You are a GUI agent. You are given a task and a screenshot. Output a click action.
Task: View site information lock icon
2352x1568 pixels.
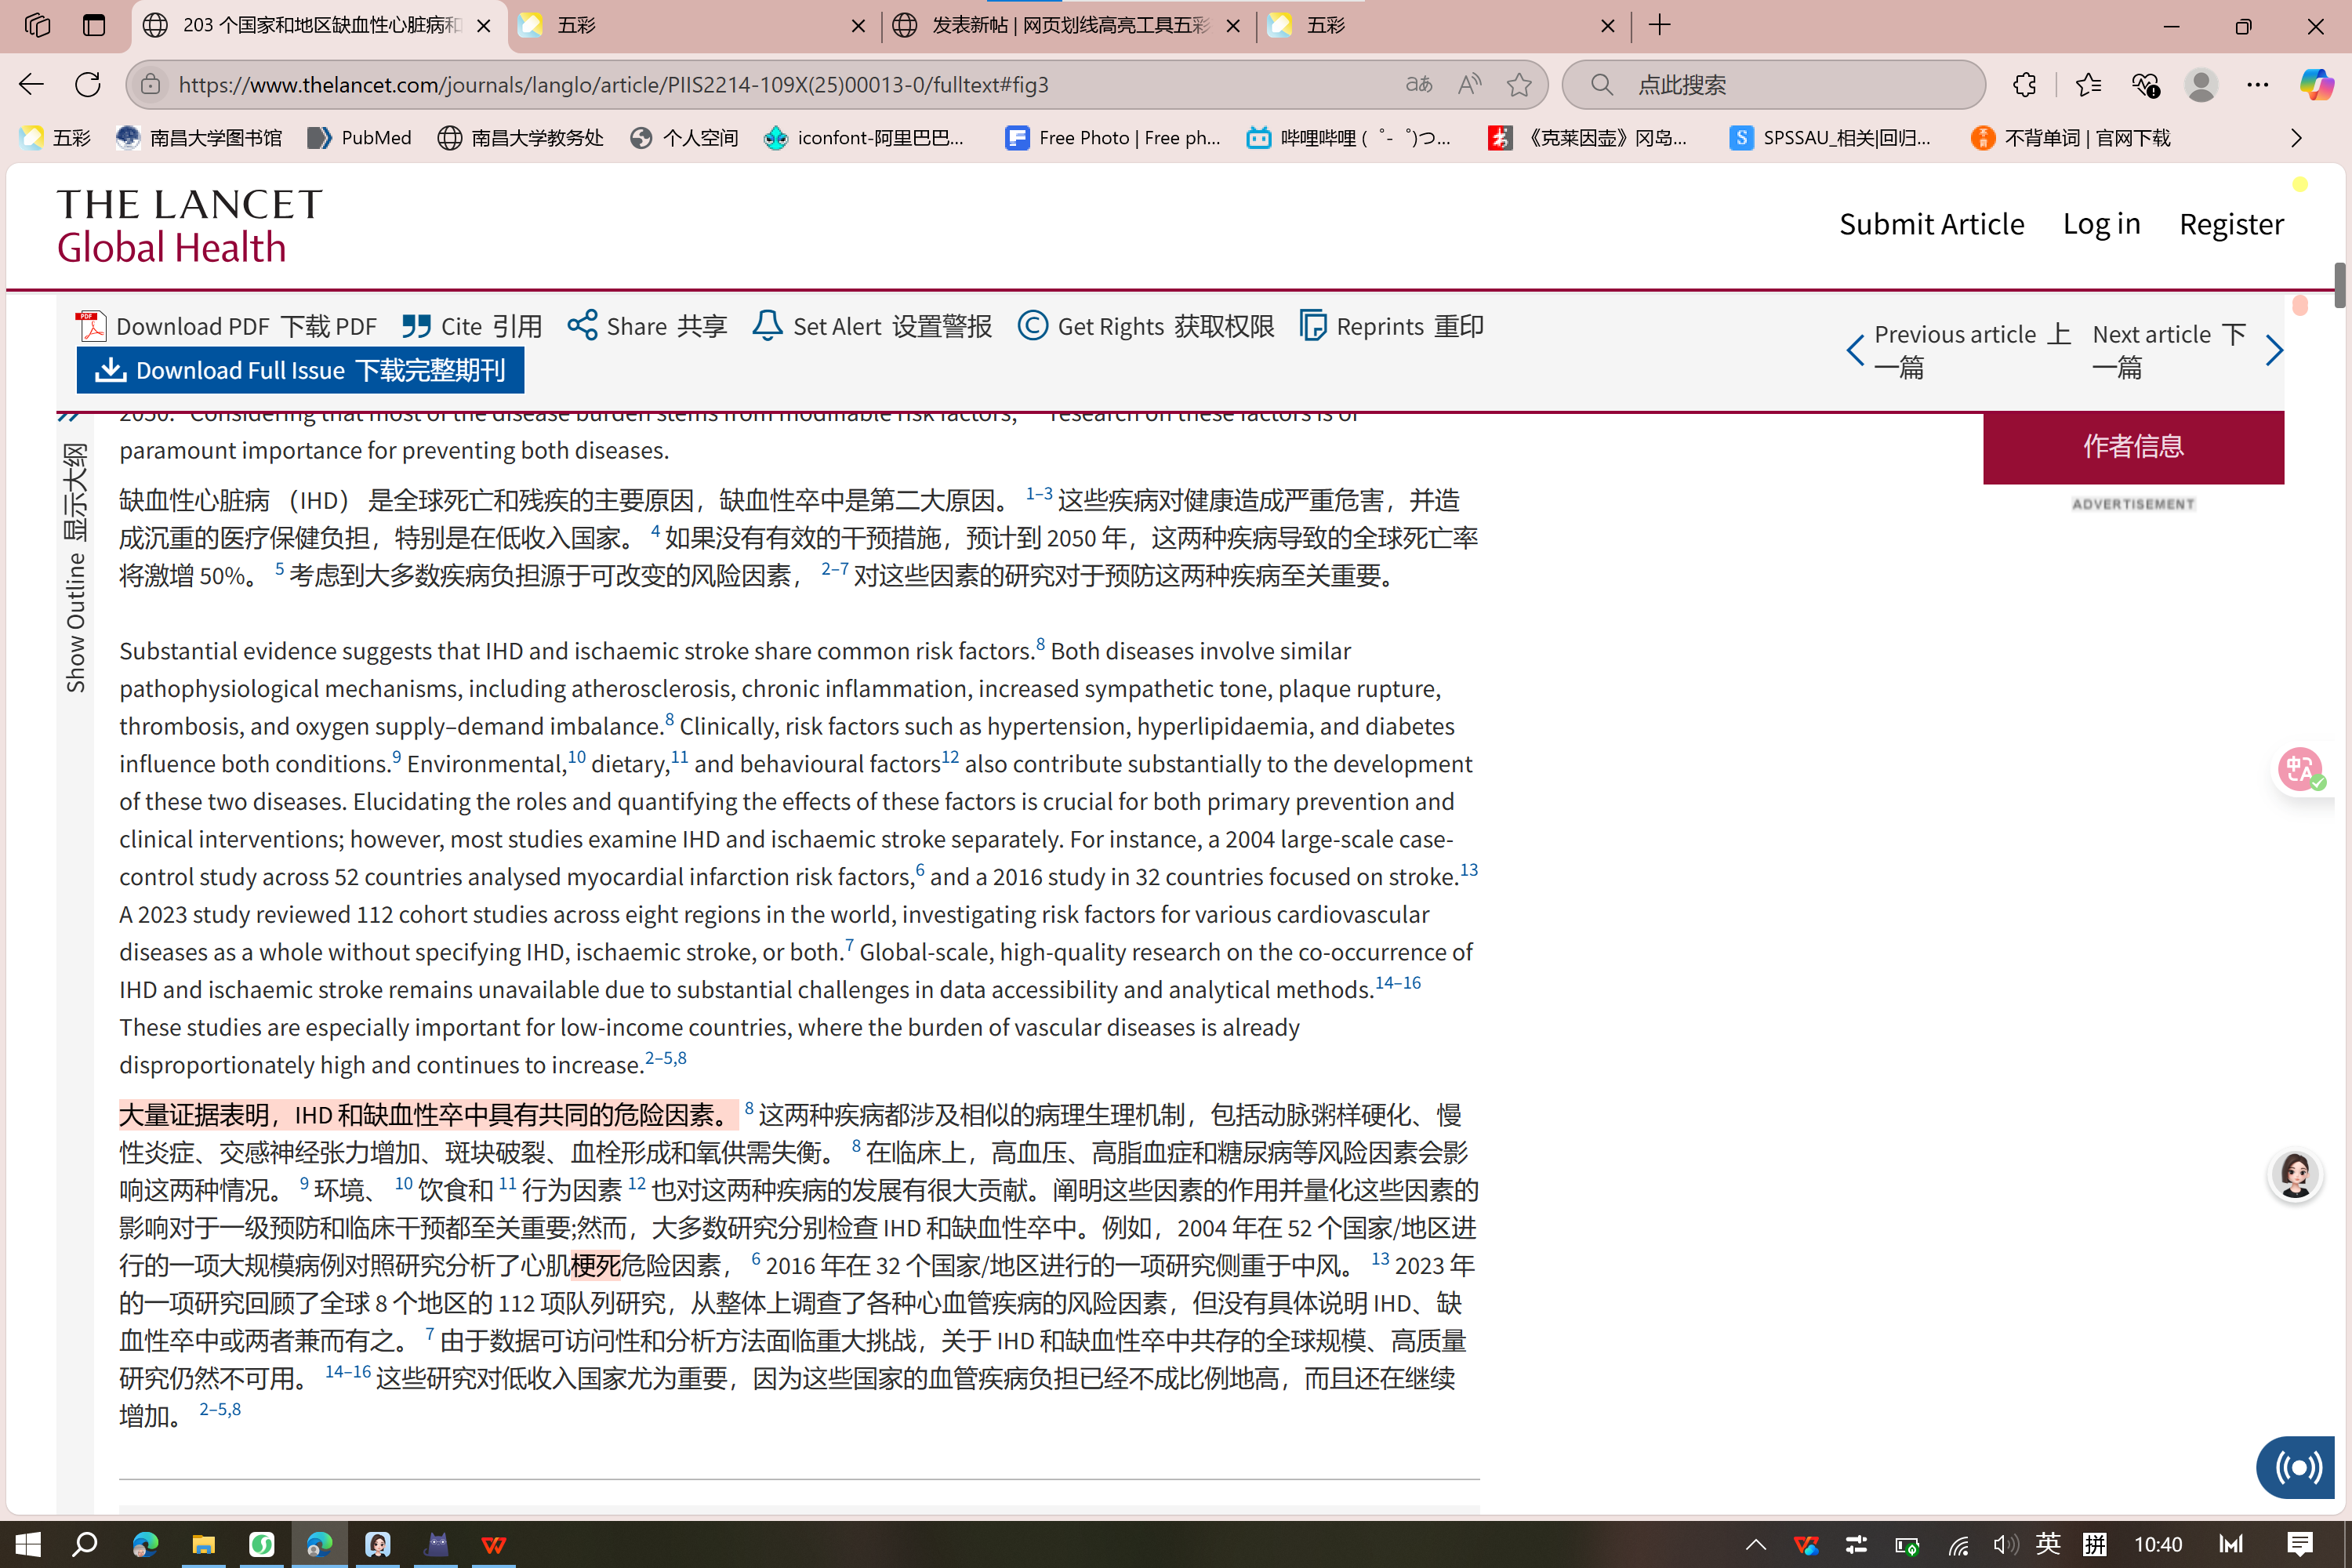coord(151,85)
